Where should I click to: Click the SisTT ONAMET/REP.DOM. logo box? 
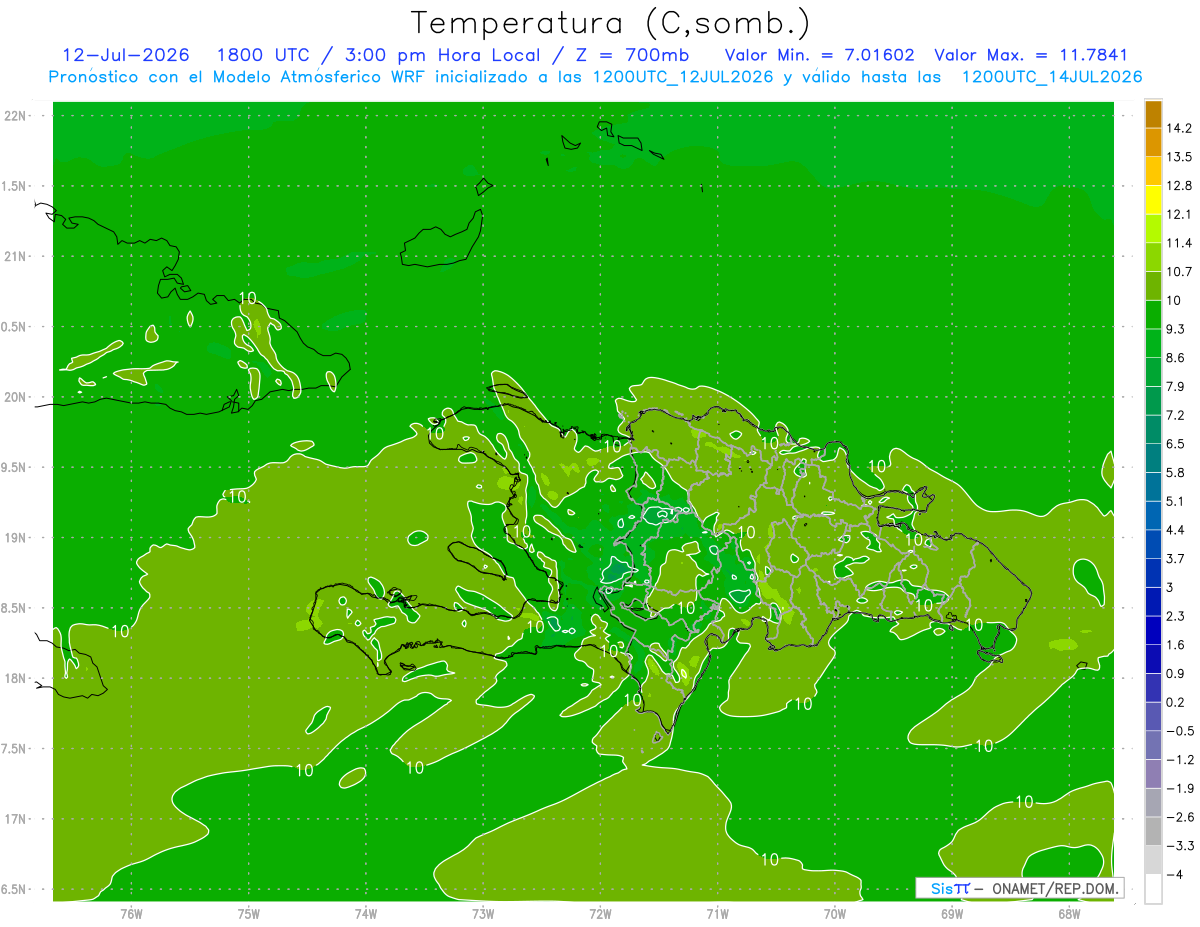(1020, 888)
